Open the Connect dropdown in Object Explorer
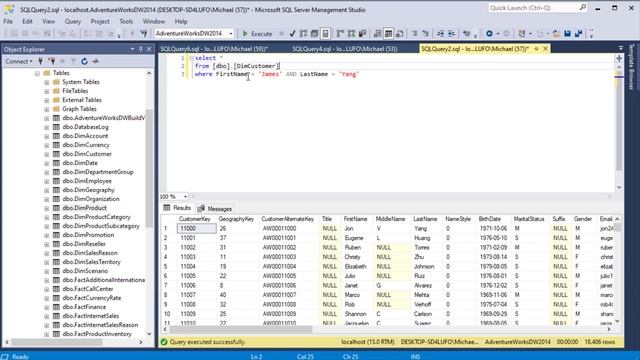 point(19,61)
